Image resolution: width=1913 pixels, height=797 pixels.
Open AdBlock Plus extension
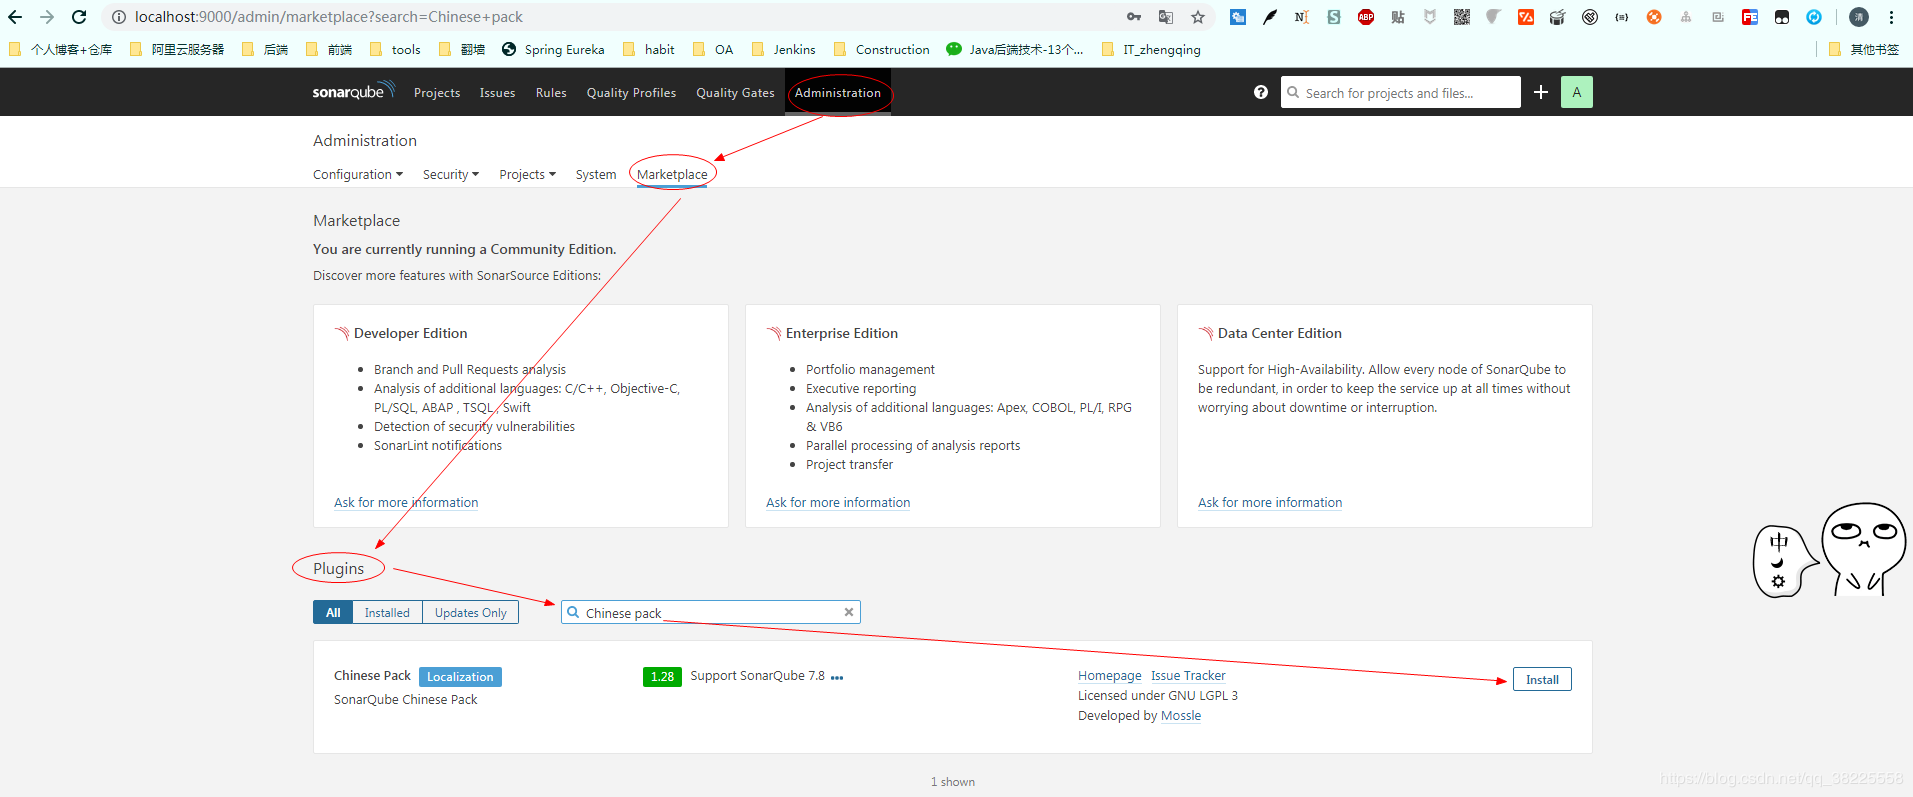1366,17
